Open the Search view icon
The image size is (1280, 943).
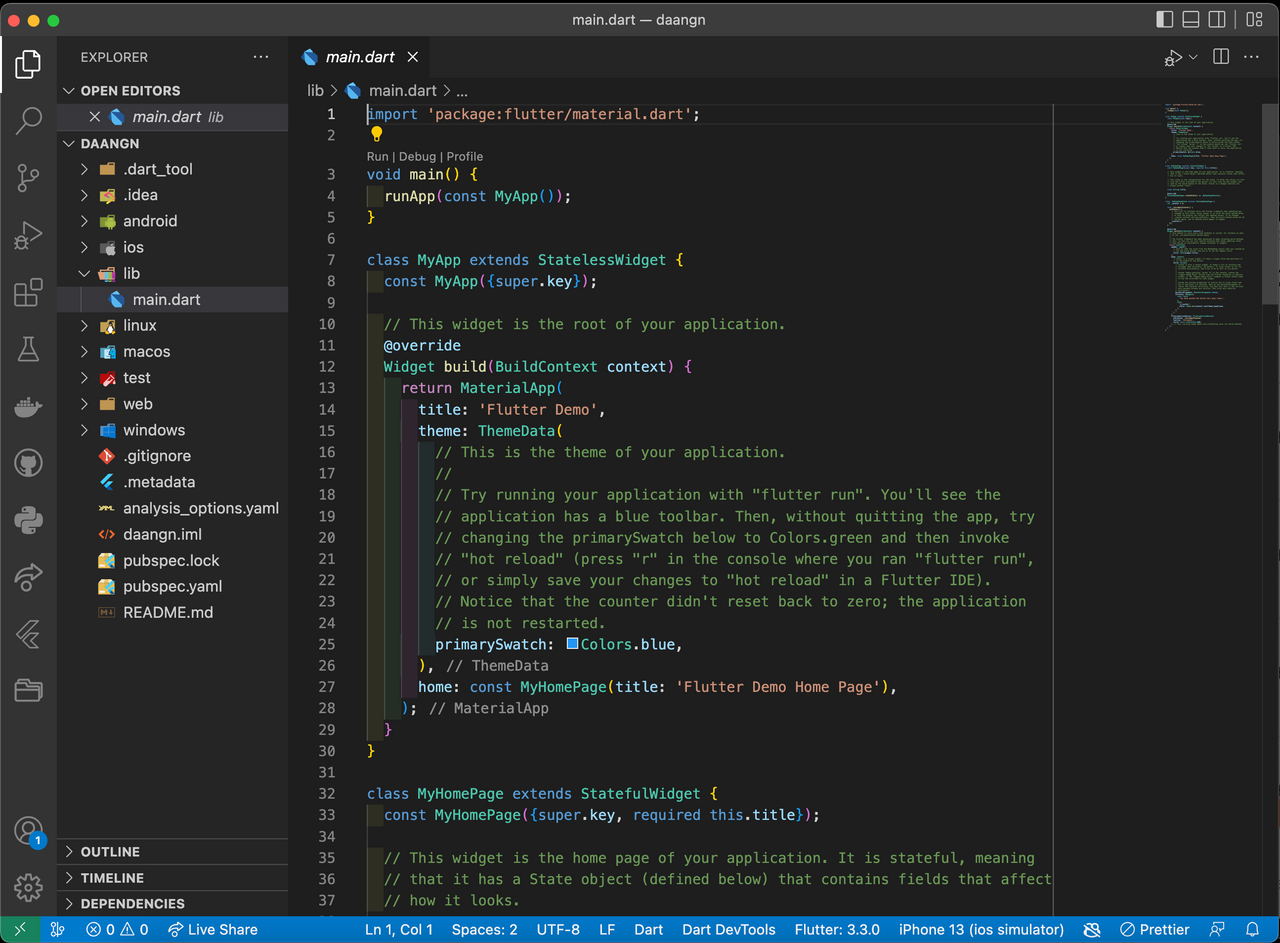click(x=28, y=121)
